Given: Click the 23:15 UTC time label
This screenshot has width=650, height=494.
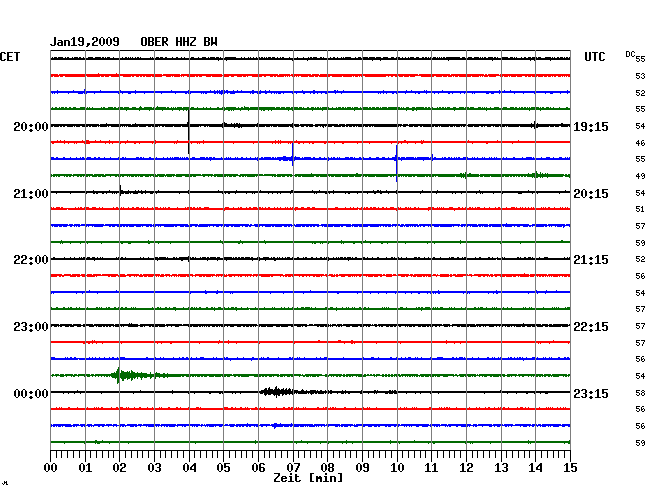Looking at the screenshot, I should pos(591,393).
